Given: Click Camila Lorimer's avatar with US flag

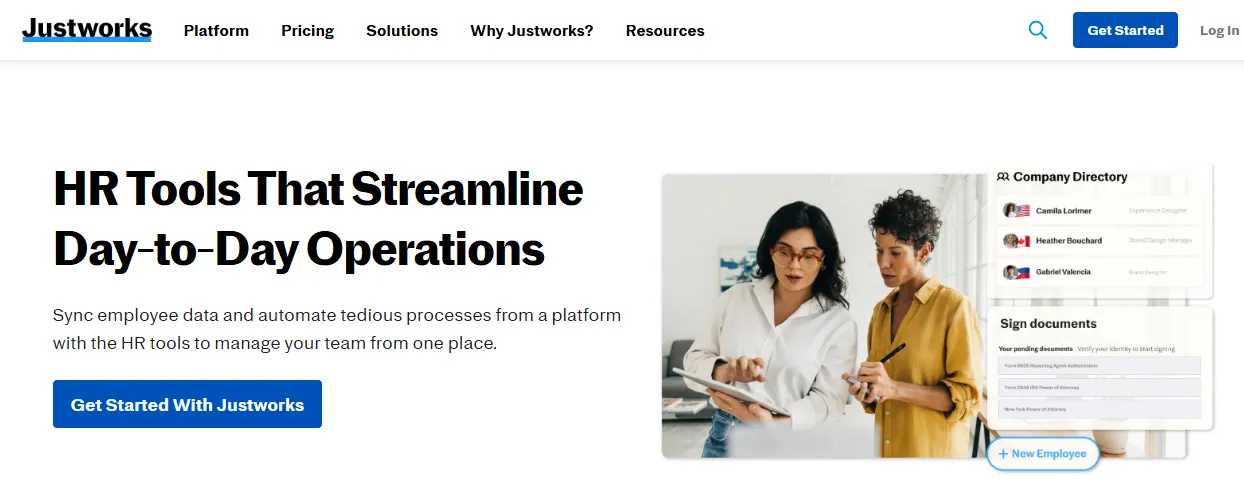Looking at the screenshot, I should pyautogui.click(x=1017, y=211).
